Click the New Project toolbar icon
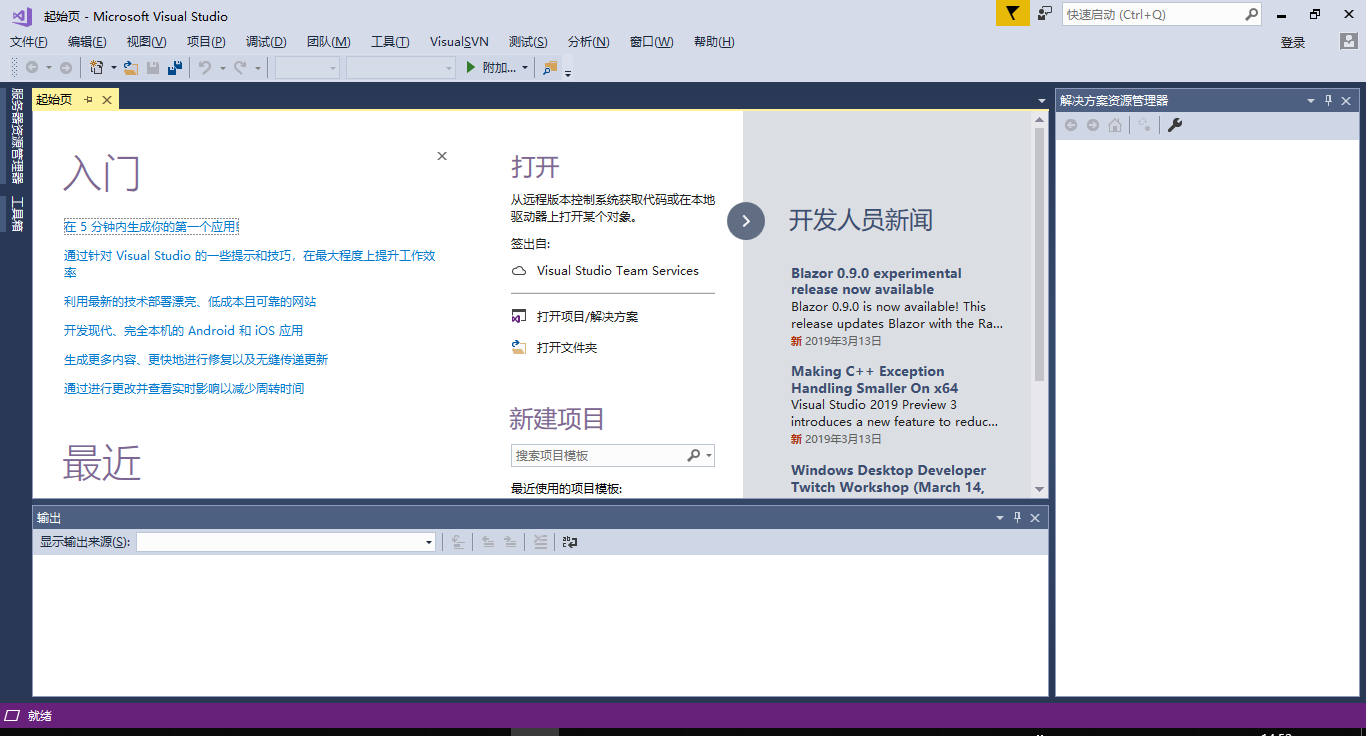 98,68
